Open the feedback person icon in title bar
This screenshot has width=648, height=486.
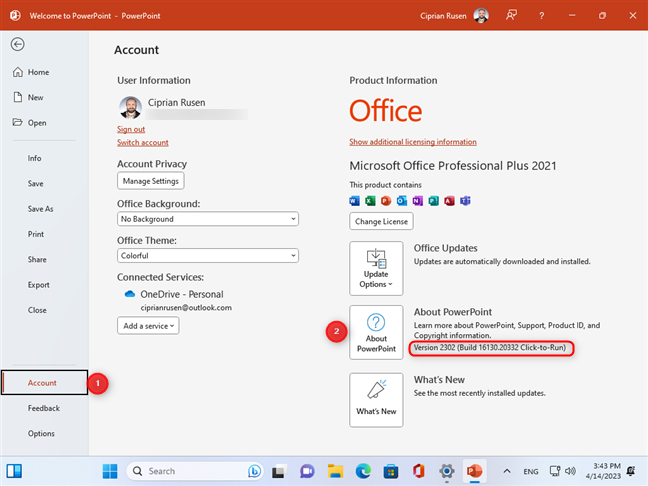tap(511, 16)
